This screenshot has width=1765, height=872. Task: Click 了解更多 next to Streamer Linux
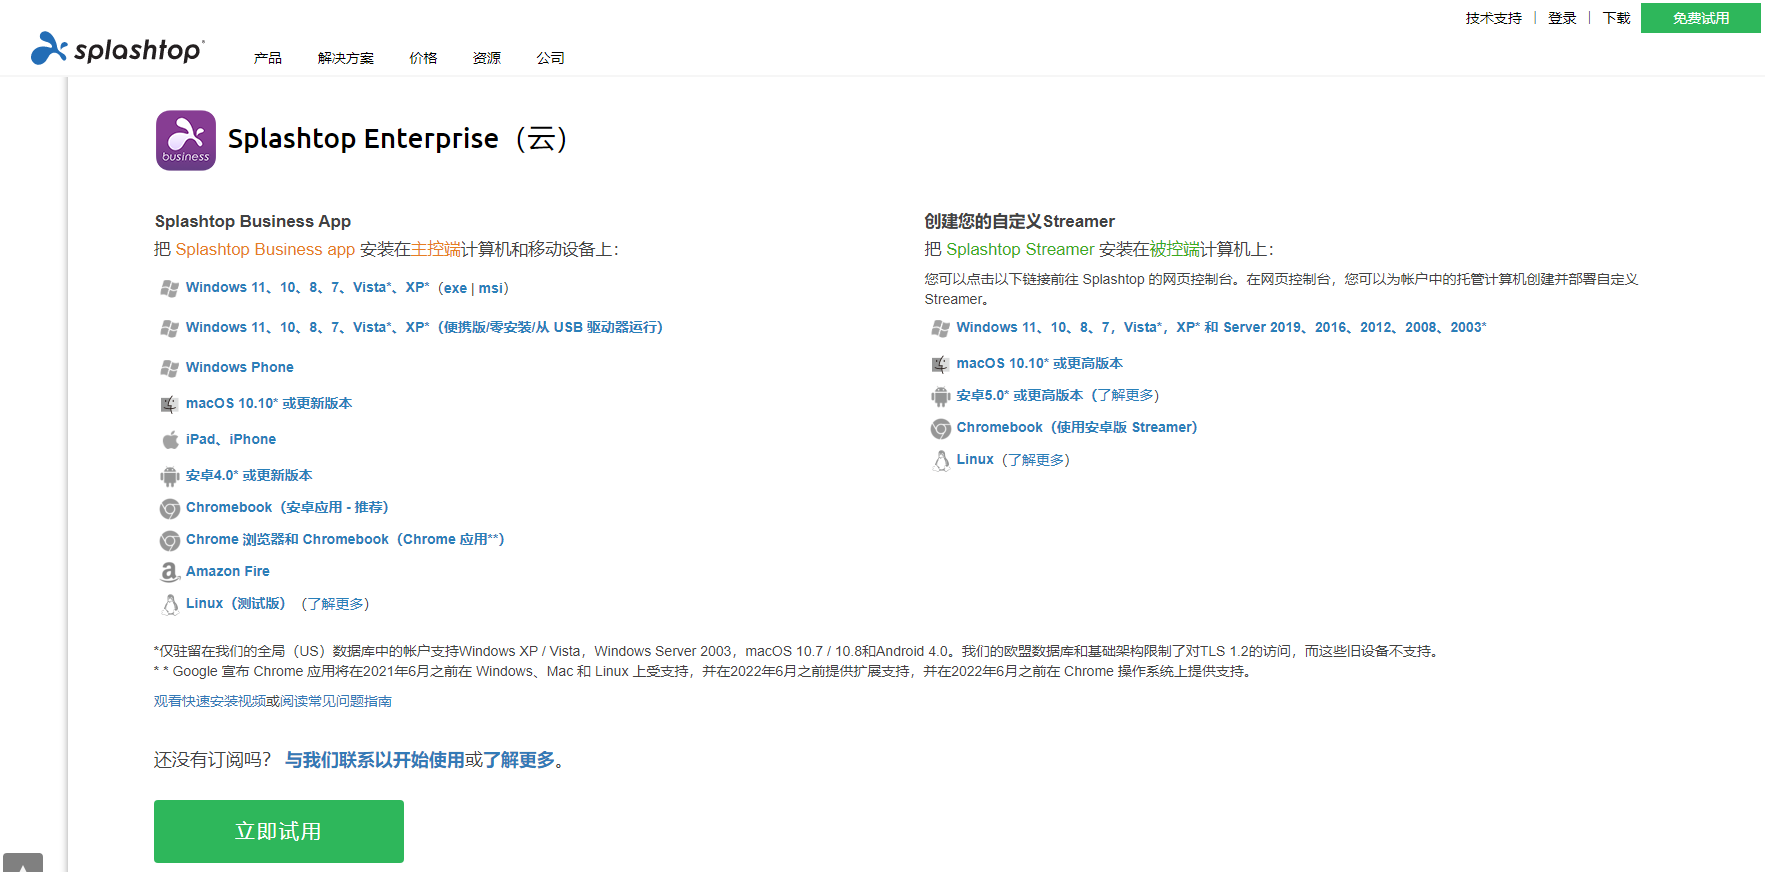coord(1036,460)
